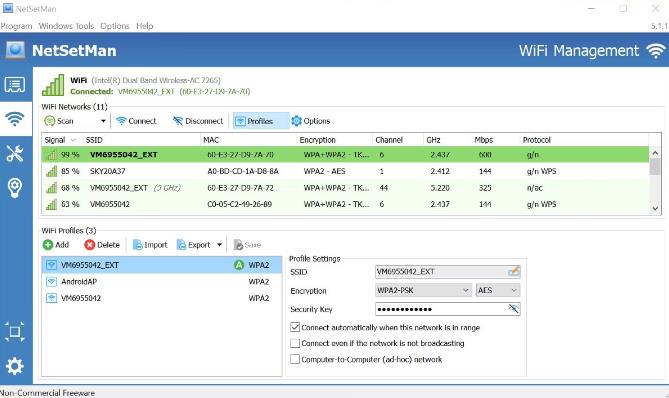Toggle Connect automatically when network is in range

pyautogui.click(x=295, y=328)
